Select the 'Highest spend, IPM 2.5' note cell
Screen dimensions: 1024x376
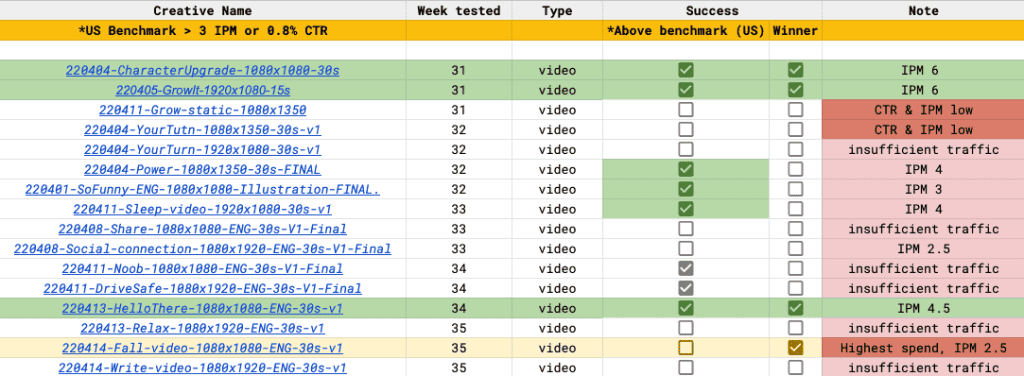923,348
